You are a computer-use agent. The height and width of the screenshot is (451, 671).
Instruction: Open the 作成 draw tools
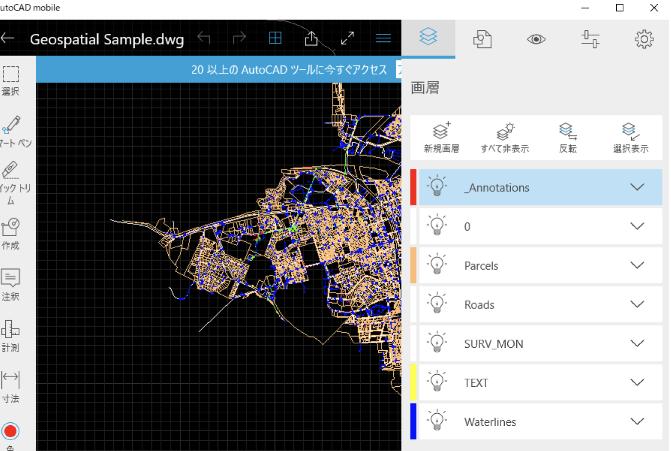[x=11, y=234]
